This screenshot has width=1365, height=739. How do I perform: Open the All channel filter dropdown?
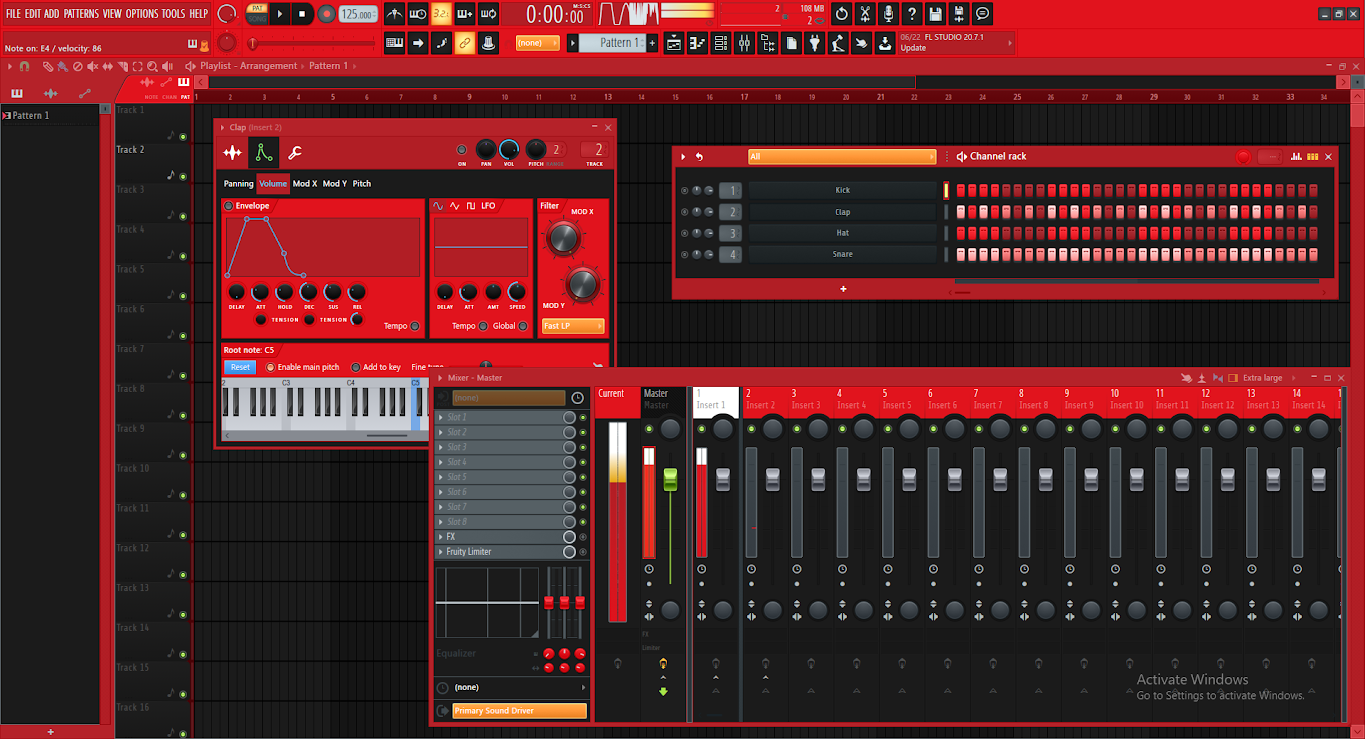click(840, 156)
